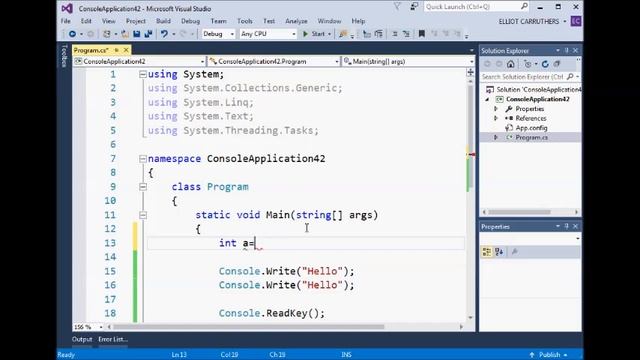Collapse the class Program block
Screen dimensions: 640x360
[142, 187]
